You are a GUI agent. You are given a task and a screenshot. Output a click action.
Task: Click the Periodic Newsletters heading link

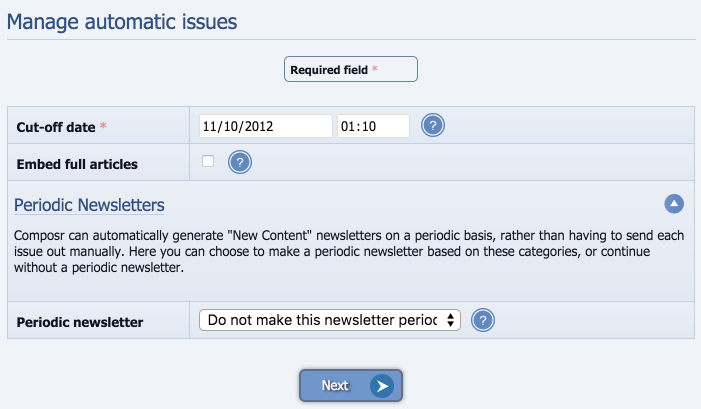89,205
